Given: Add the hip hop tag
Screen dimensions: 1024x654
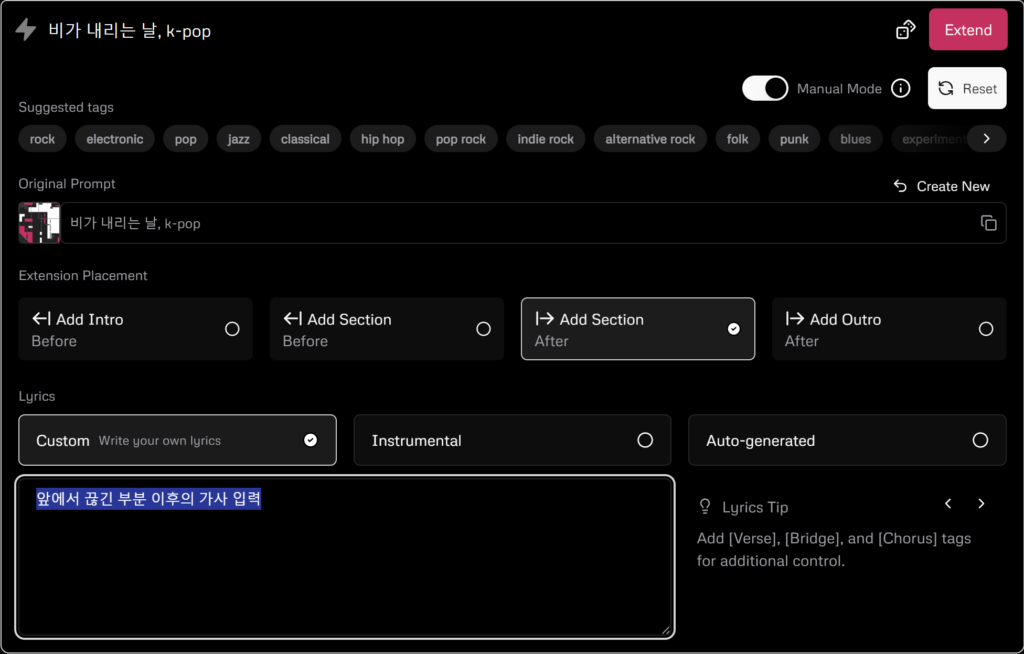Looking at the screenshot, I should coord(383,139).
